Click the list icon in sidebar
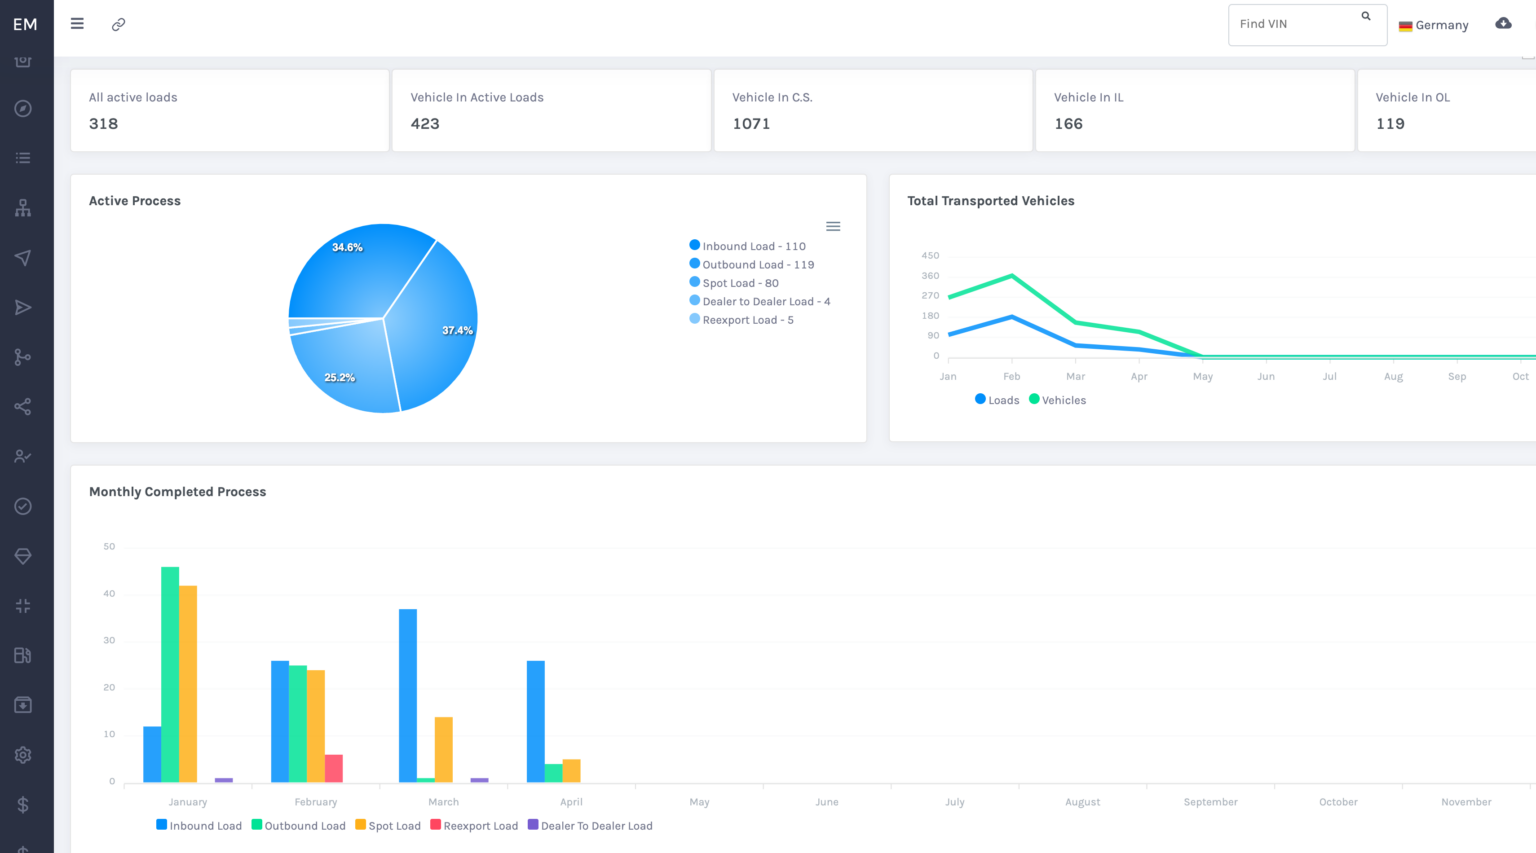Image resolution: width=1536 pixels, height=853 pixels. coord(23,158)
